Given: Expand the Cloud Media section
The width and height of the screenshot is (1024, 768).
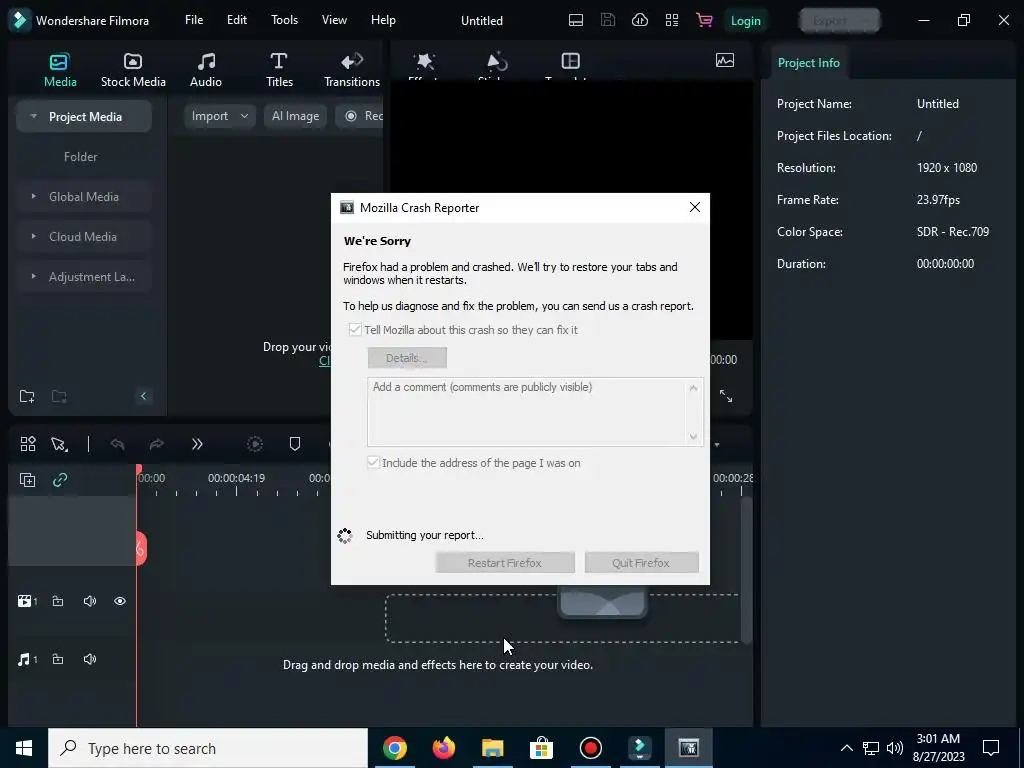Looking at the screenshot, I should [x=33, y=236].
